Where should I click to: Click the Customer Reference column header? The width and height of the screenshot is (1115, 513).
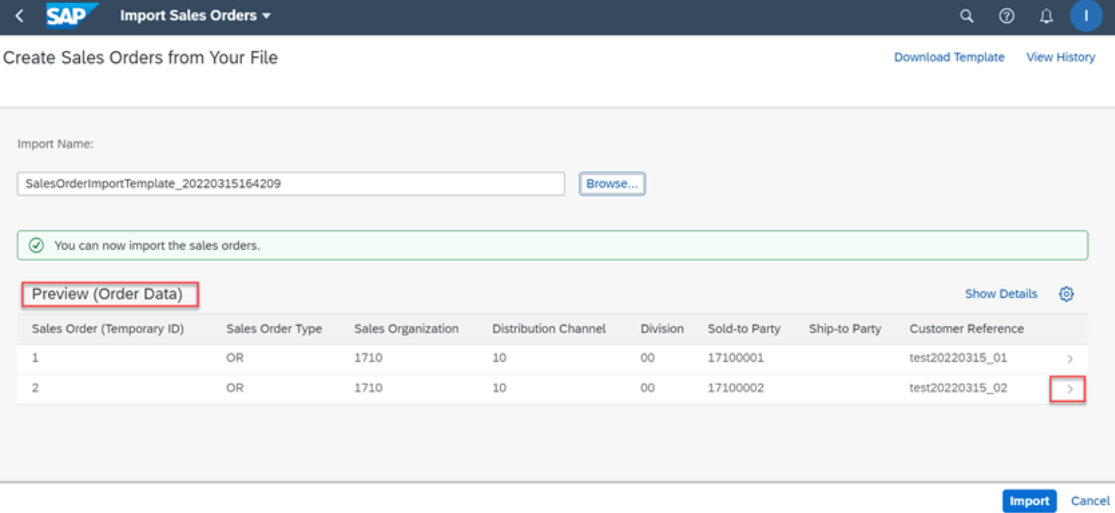966,329
